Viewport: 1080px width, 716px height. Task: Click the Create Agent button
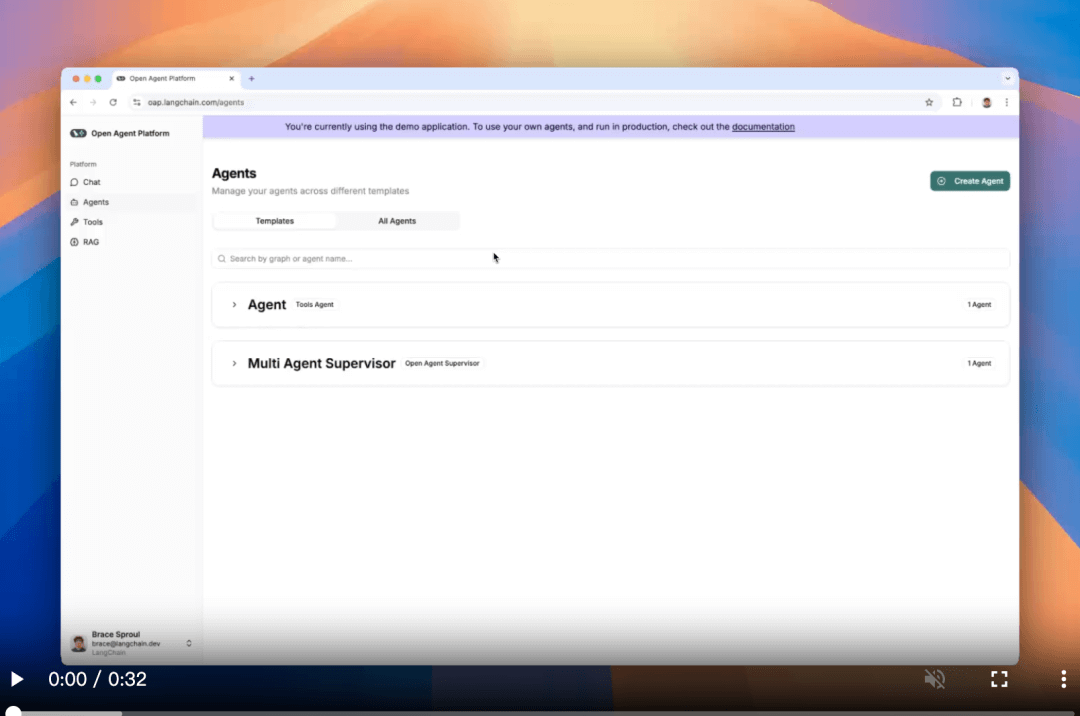point(969,181)
